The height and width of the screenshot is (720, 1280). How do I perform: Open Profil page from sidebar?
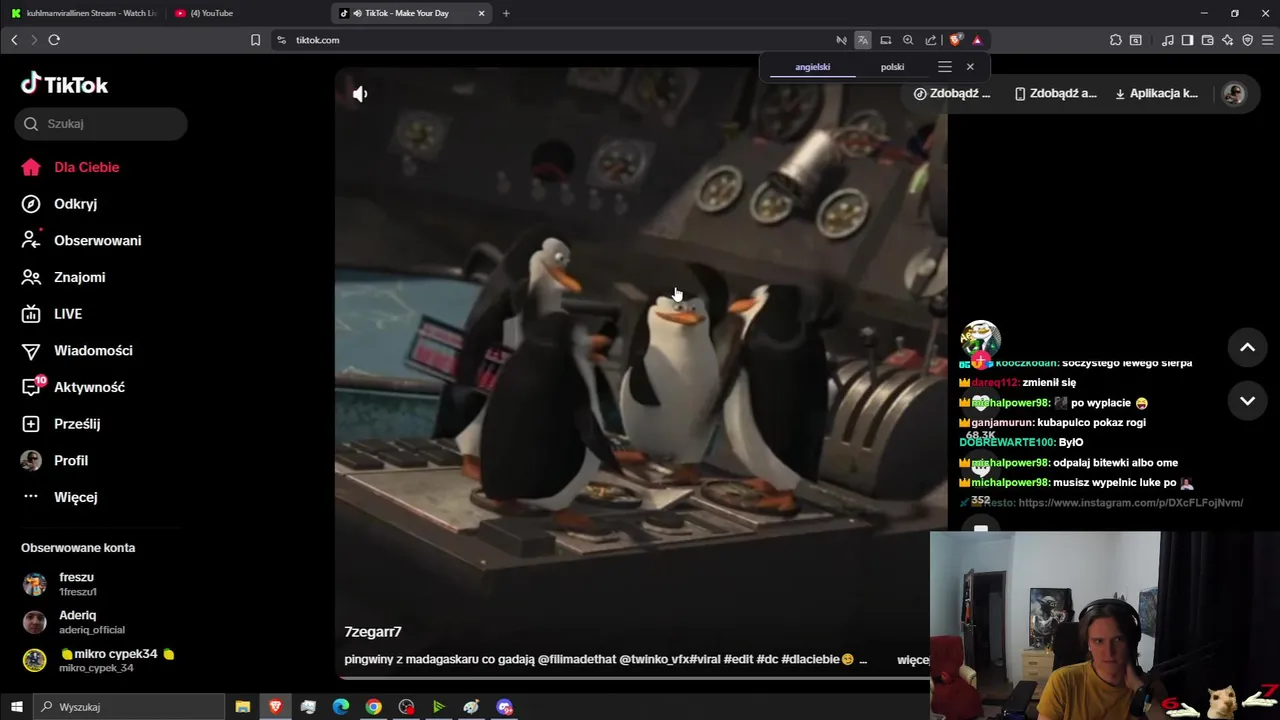coord(56,461)
